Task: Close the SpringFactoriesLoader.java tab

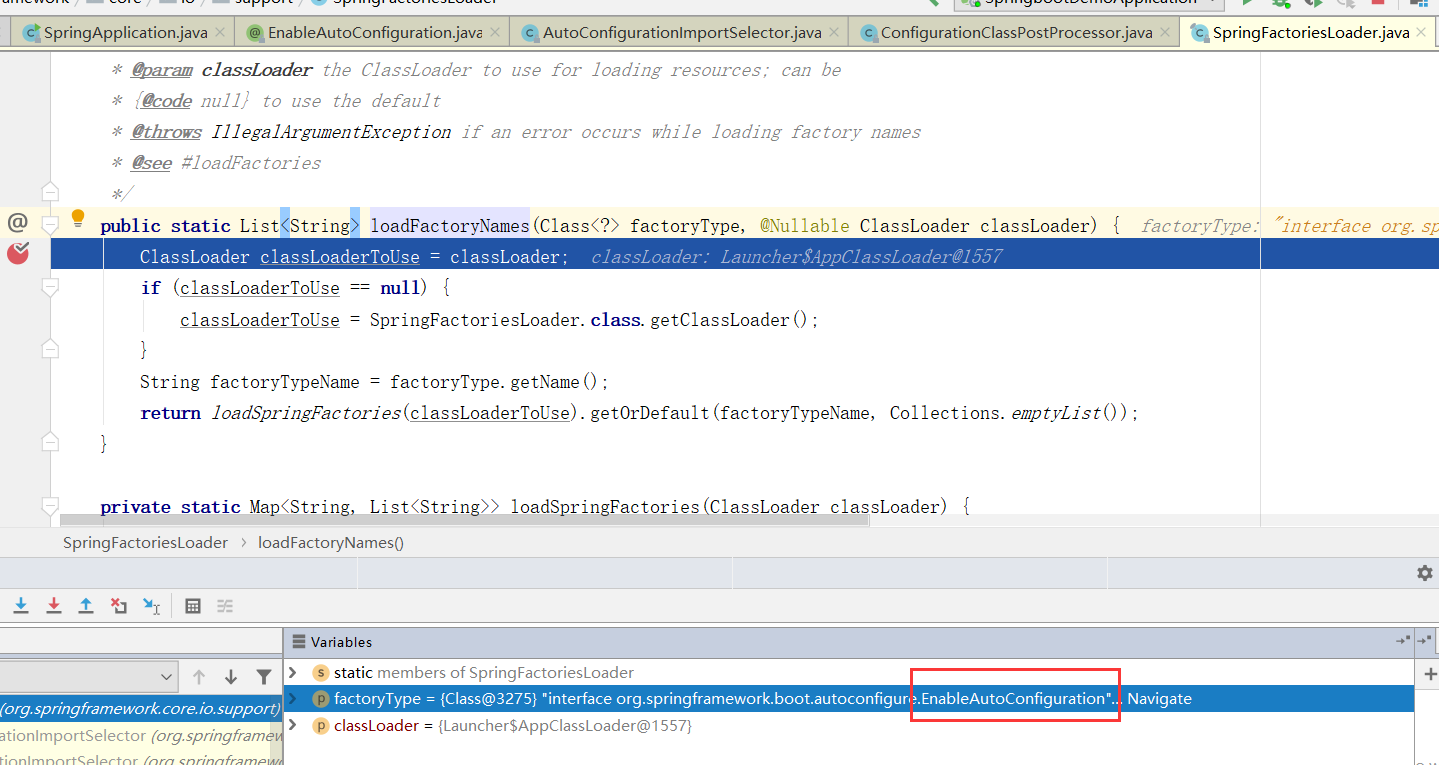Action: [x=1423, y=33]
